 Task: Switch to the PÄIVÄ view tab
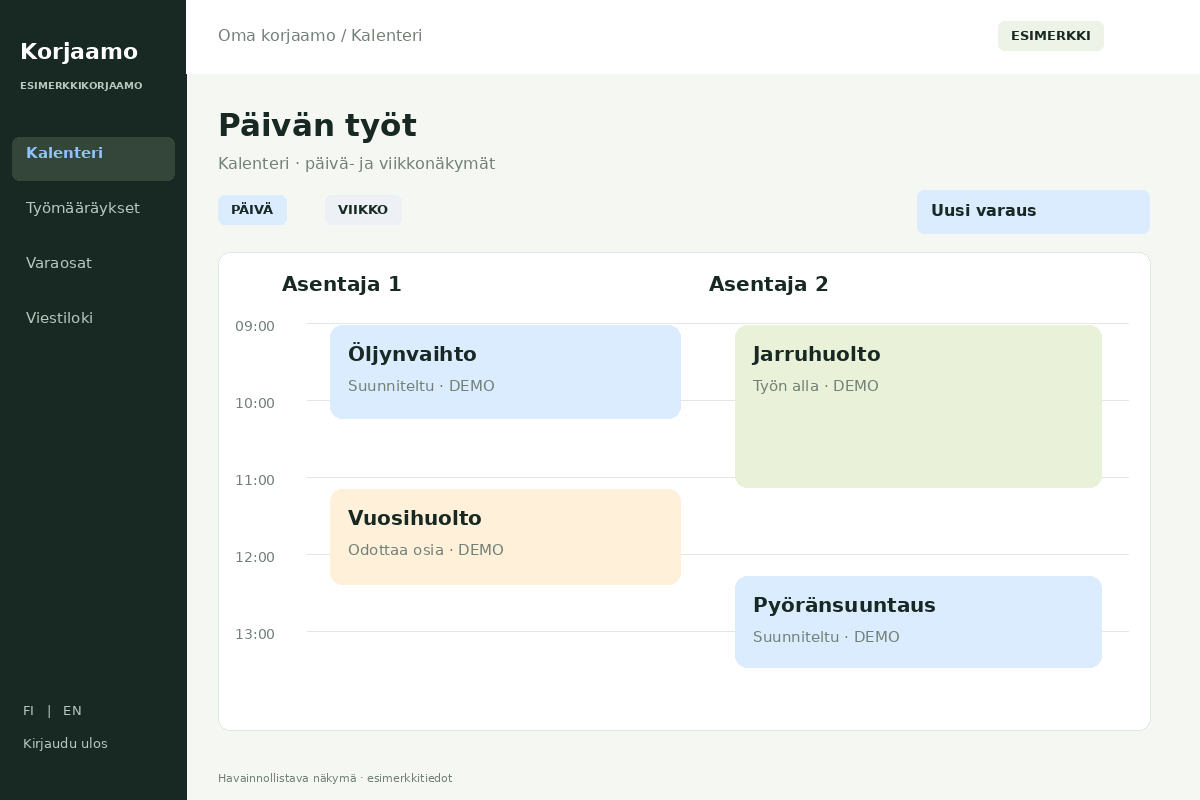252,210
